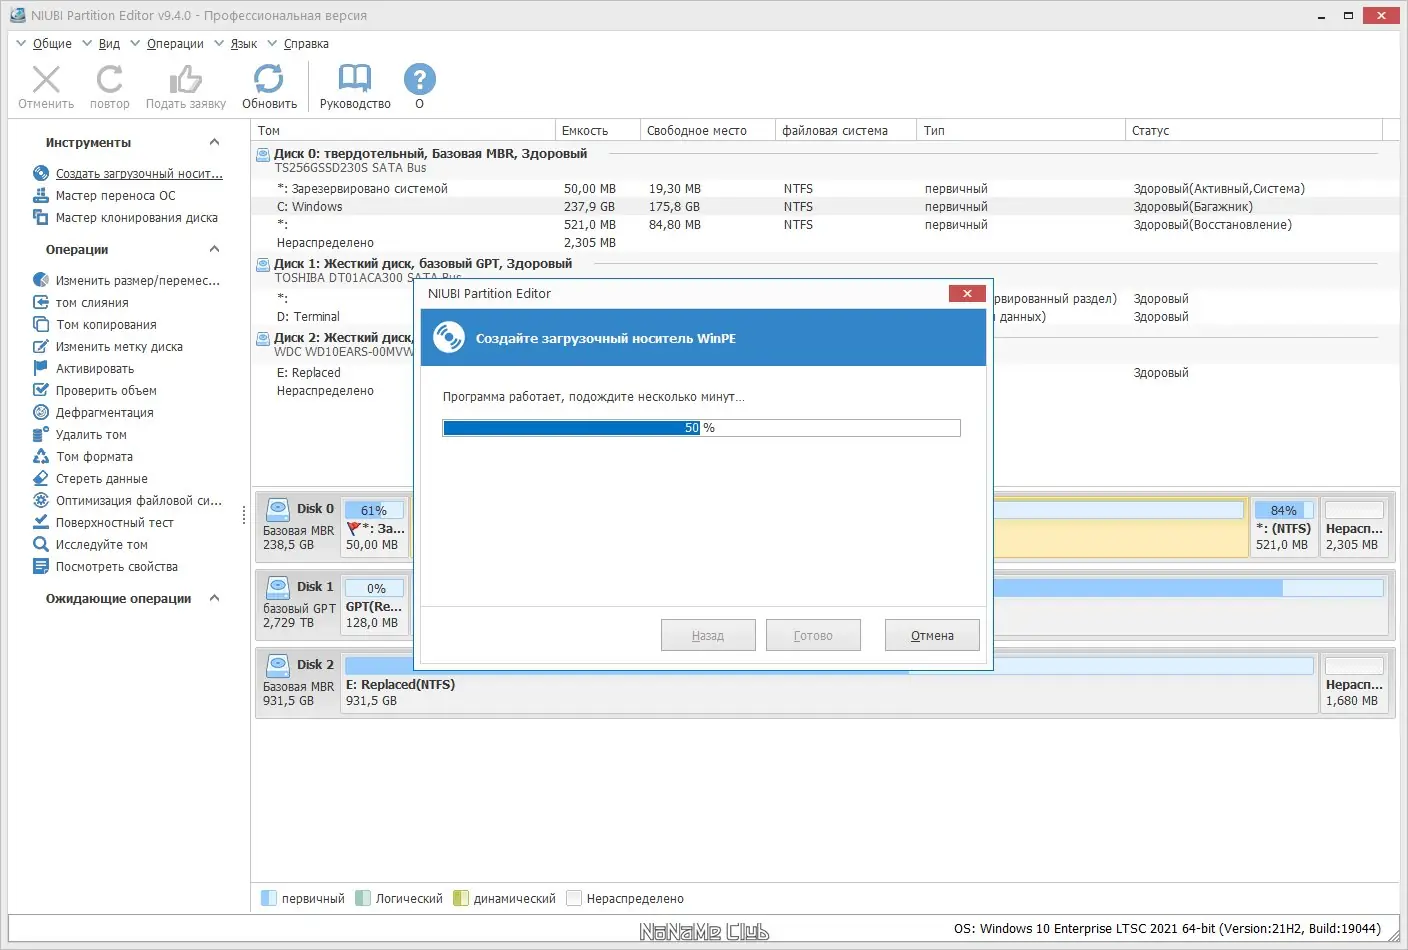Sort by the файловая система column header
Viewport: 1408px width, 950px height.
(846, 130)
